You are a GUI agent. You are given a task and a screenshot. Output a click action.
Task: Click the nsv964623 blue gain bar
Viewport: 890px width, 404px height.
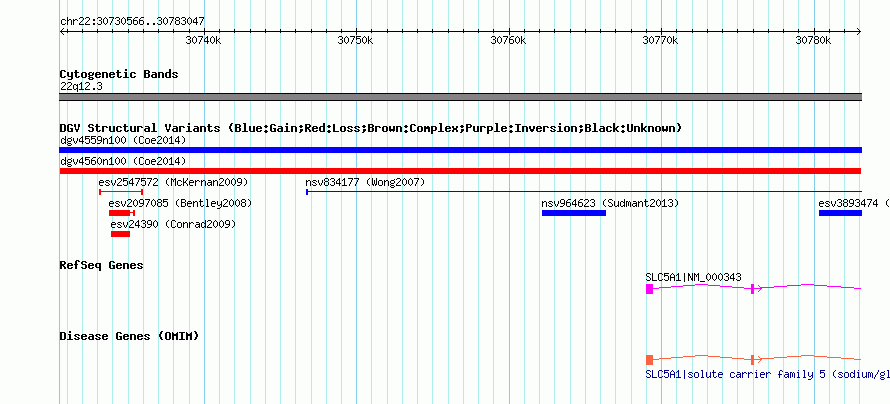[x=574, y=213]
